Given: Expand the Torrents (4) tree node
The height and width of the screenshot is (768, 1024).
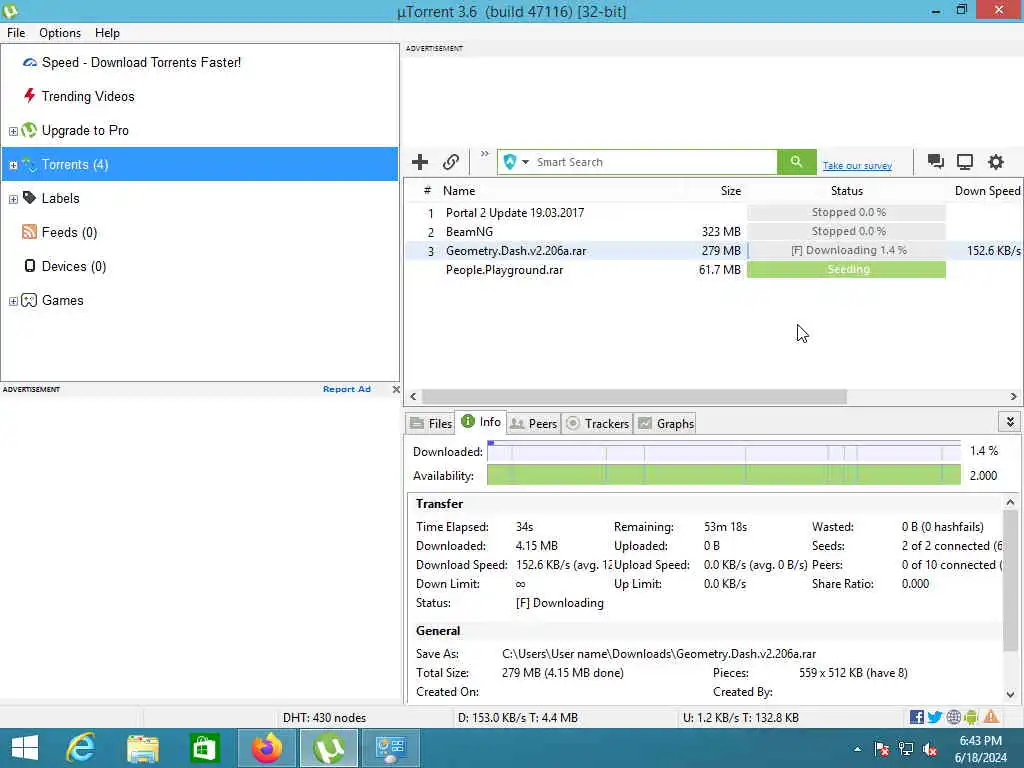Looking at the screenshot, I should pyautogui.click(x=13, y=165).
